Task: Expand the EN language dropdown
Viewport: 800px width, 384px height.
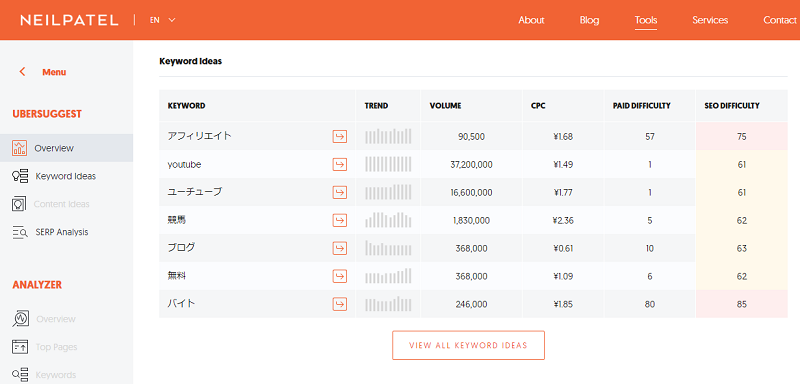Action: coord(163,20)
